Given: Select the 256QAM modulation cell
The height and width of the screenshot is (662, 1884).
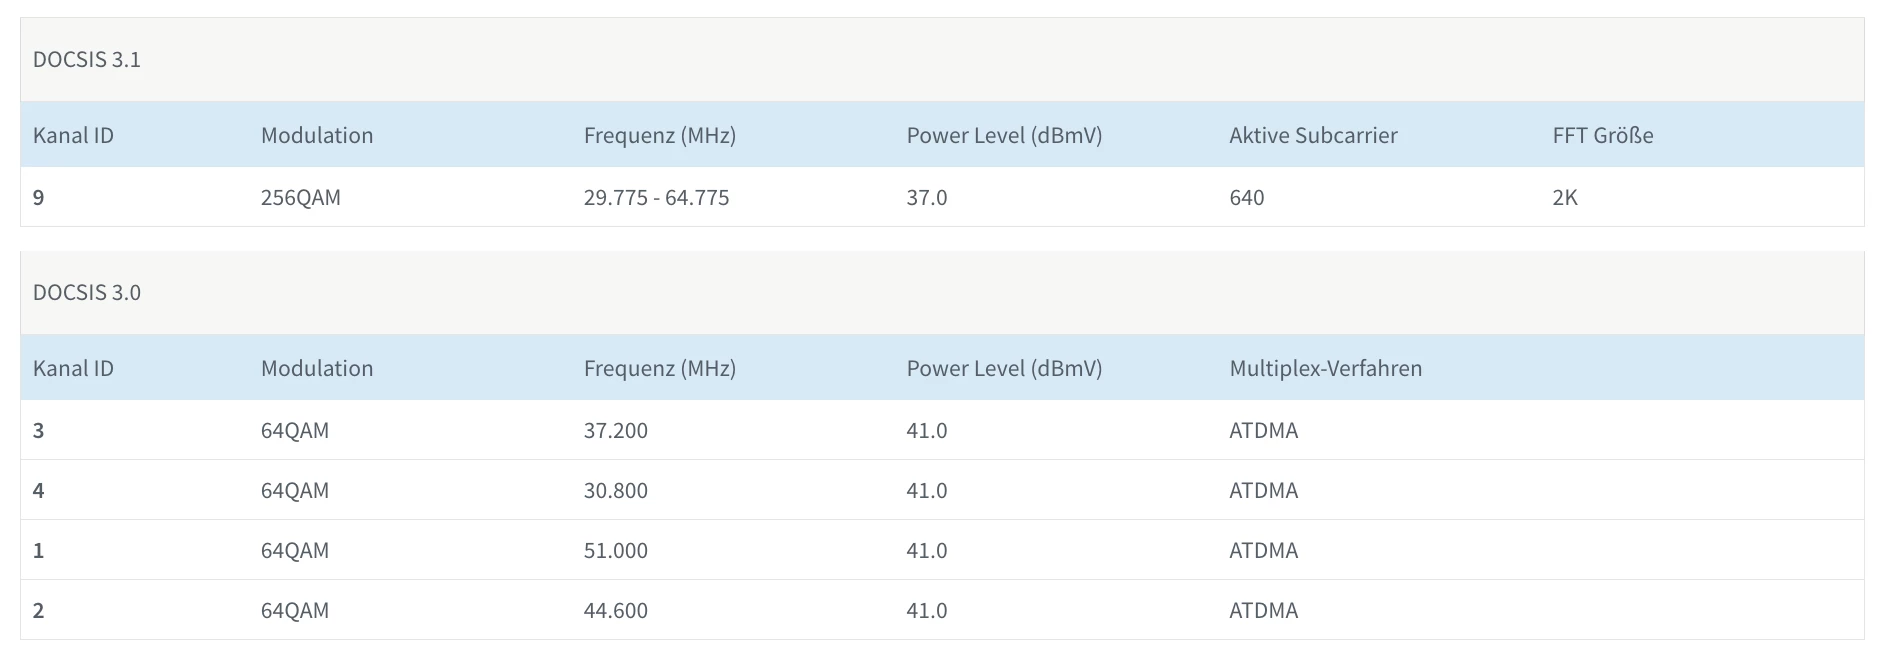Looking at the screenshot, I should pyautogui.click(x=301, y=198).
